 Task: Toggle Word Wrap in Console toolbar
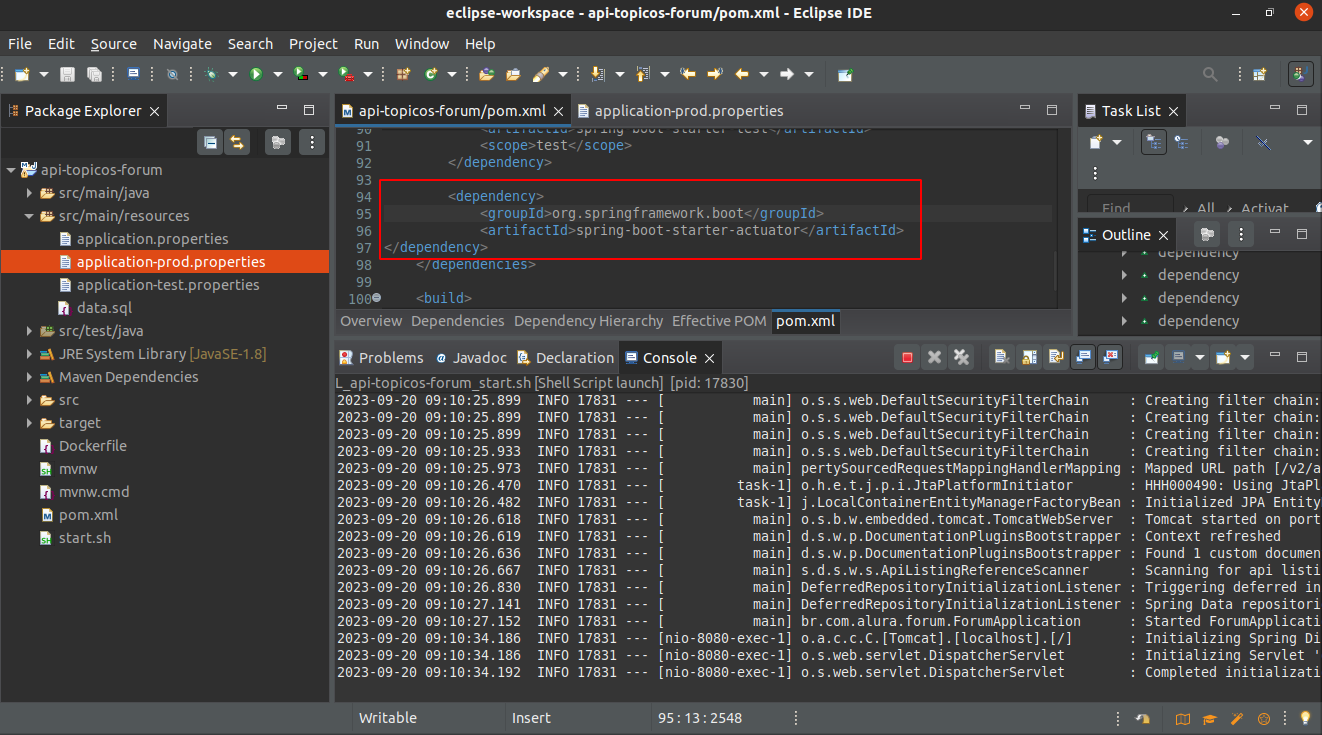[1055, 357]
